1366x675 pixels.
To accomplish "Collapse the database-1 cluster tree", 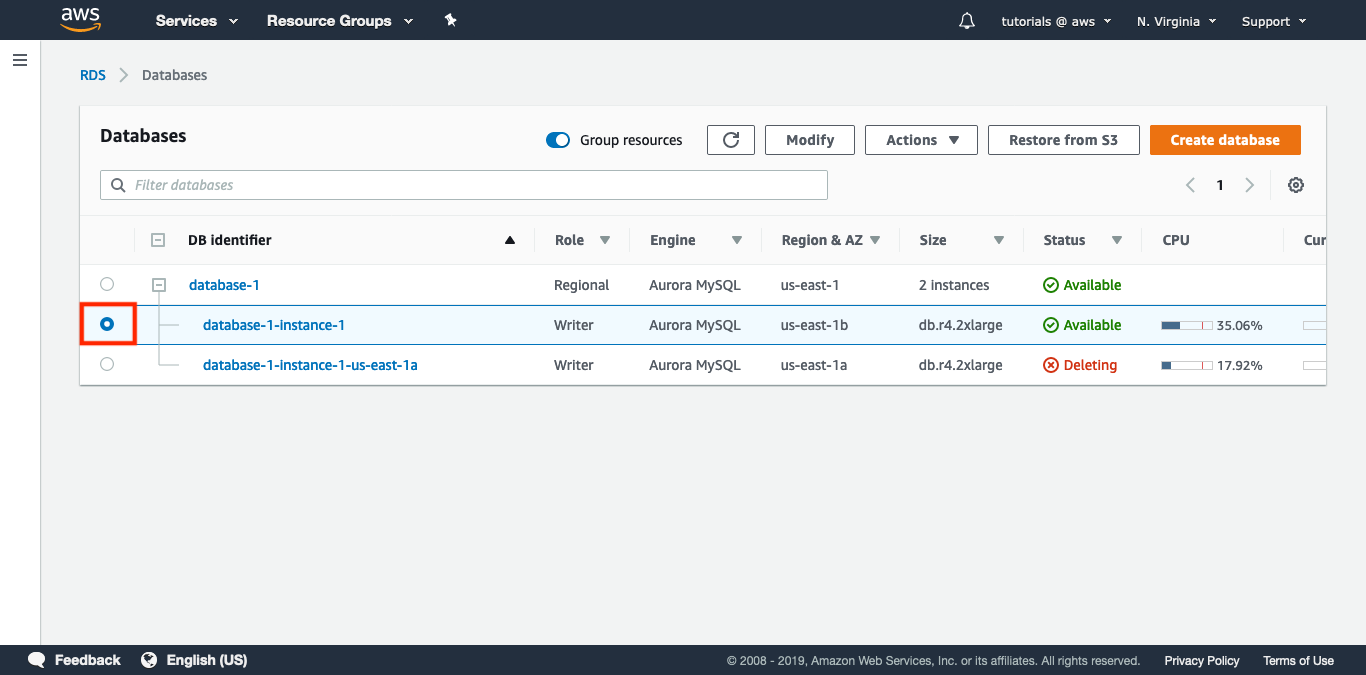I will 158,285.
